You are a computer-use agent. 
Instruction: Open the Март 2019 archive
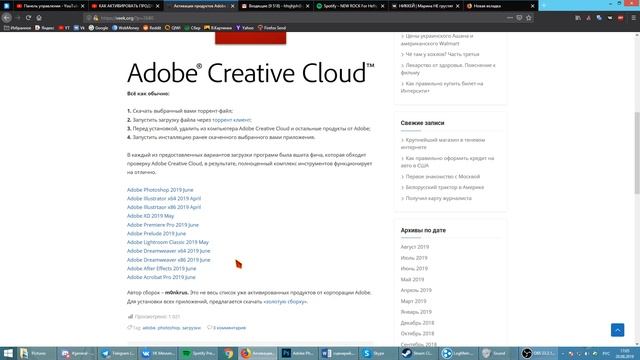[x=413, y=301]
